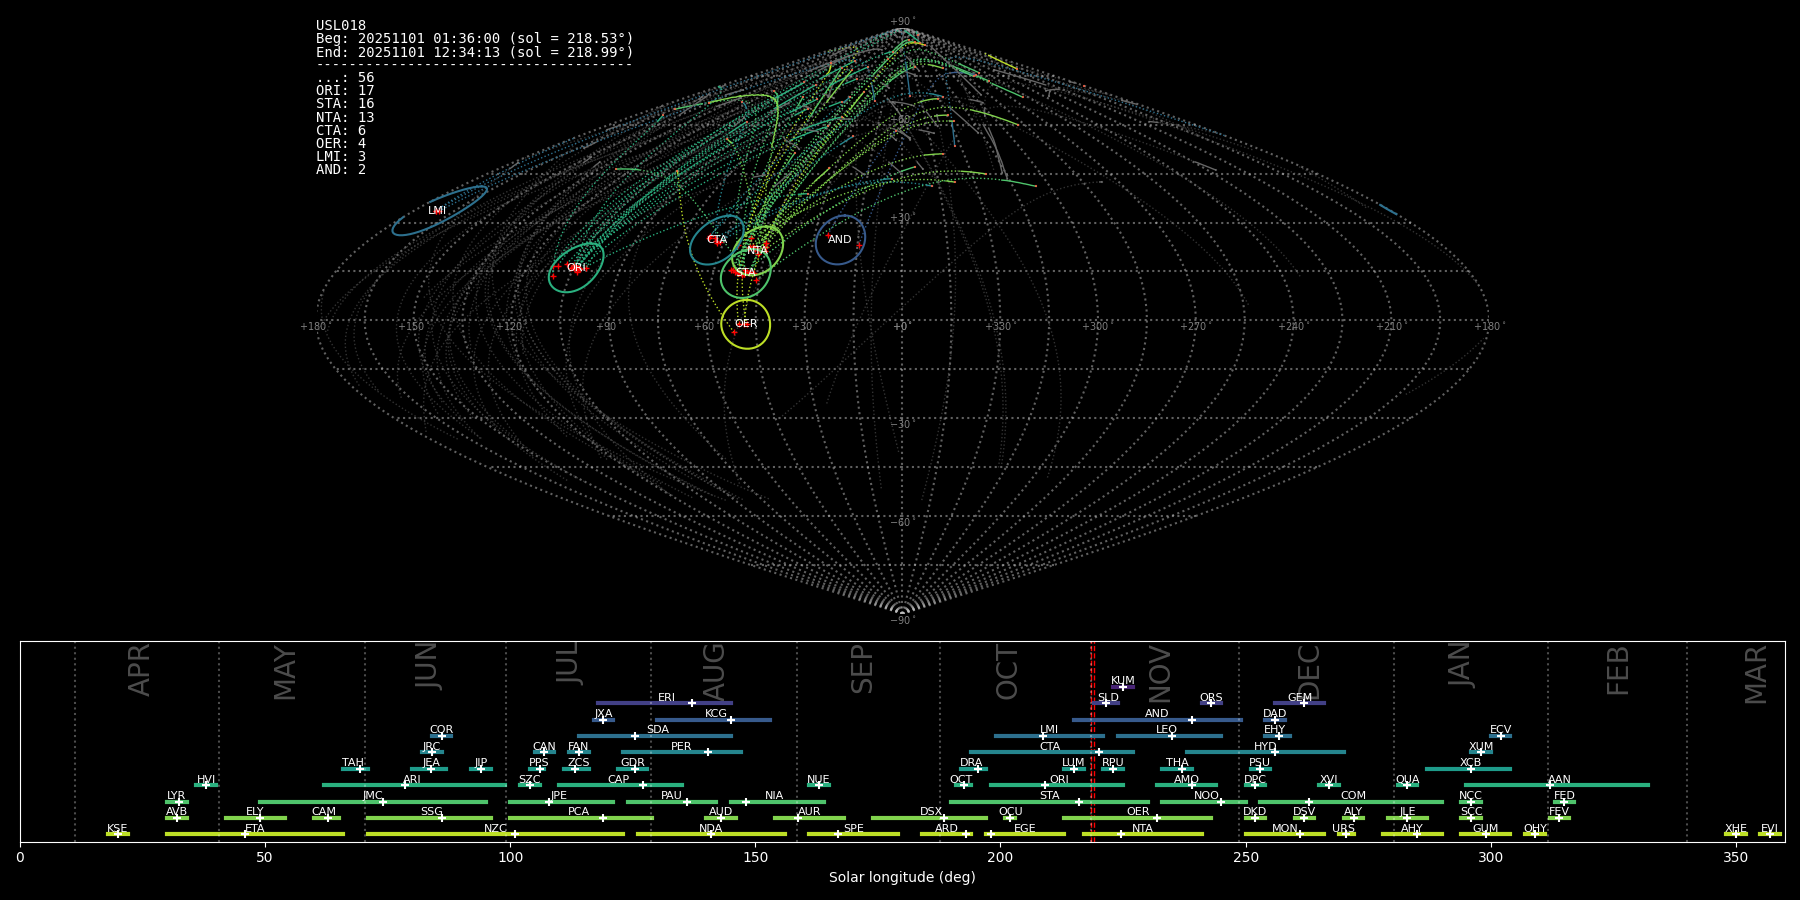The height and width of the screenshot is (900, 1800).
Task: Click the LMI radiant ellipse label
Action: point(437,211)
